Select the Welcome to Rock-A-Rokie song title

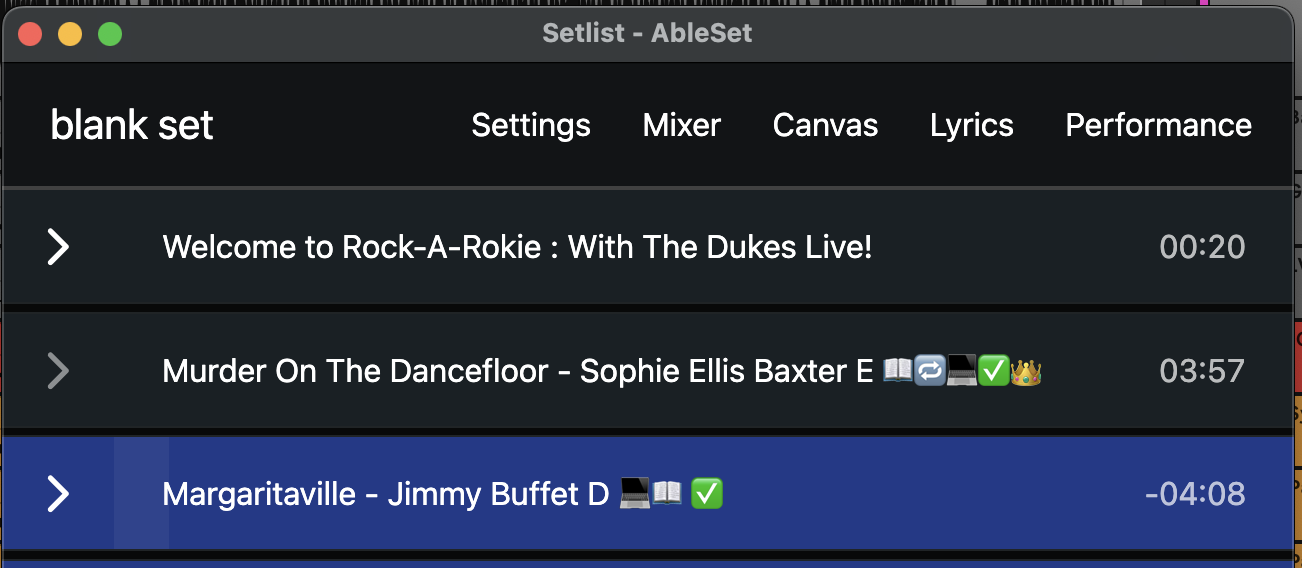click(x=517, y=247)
